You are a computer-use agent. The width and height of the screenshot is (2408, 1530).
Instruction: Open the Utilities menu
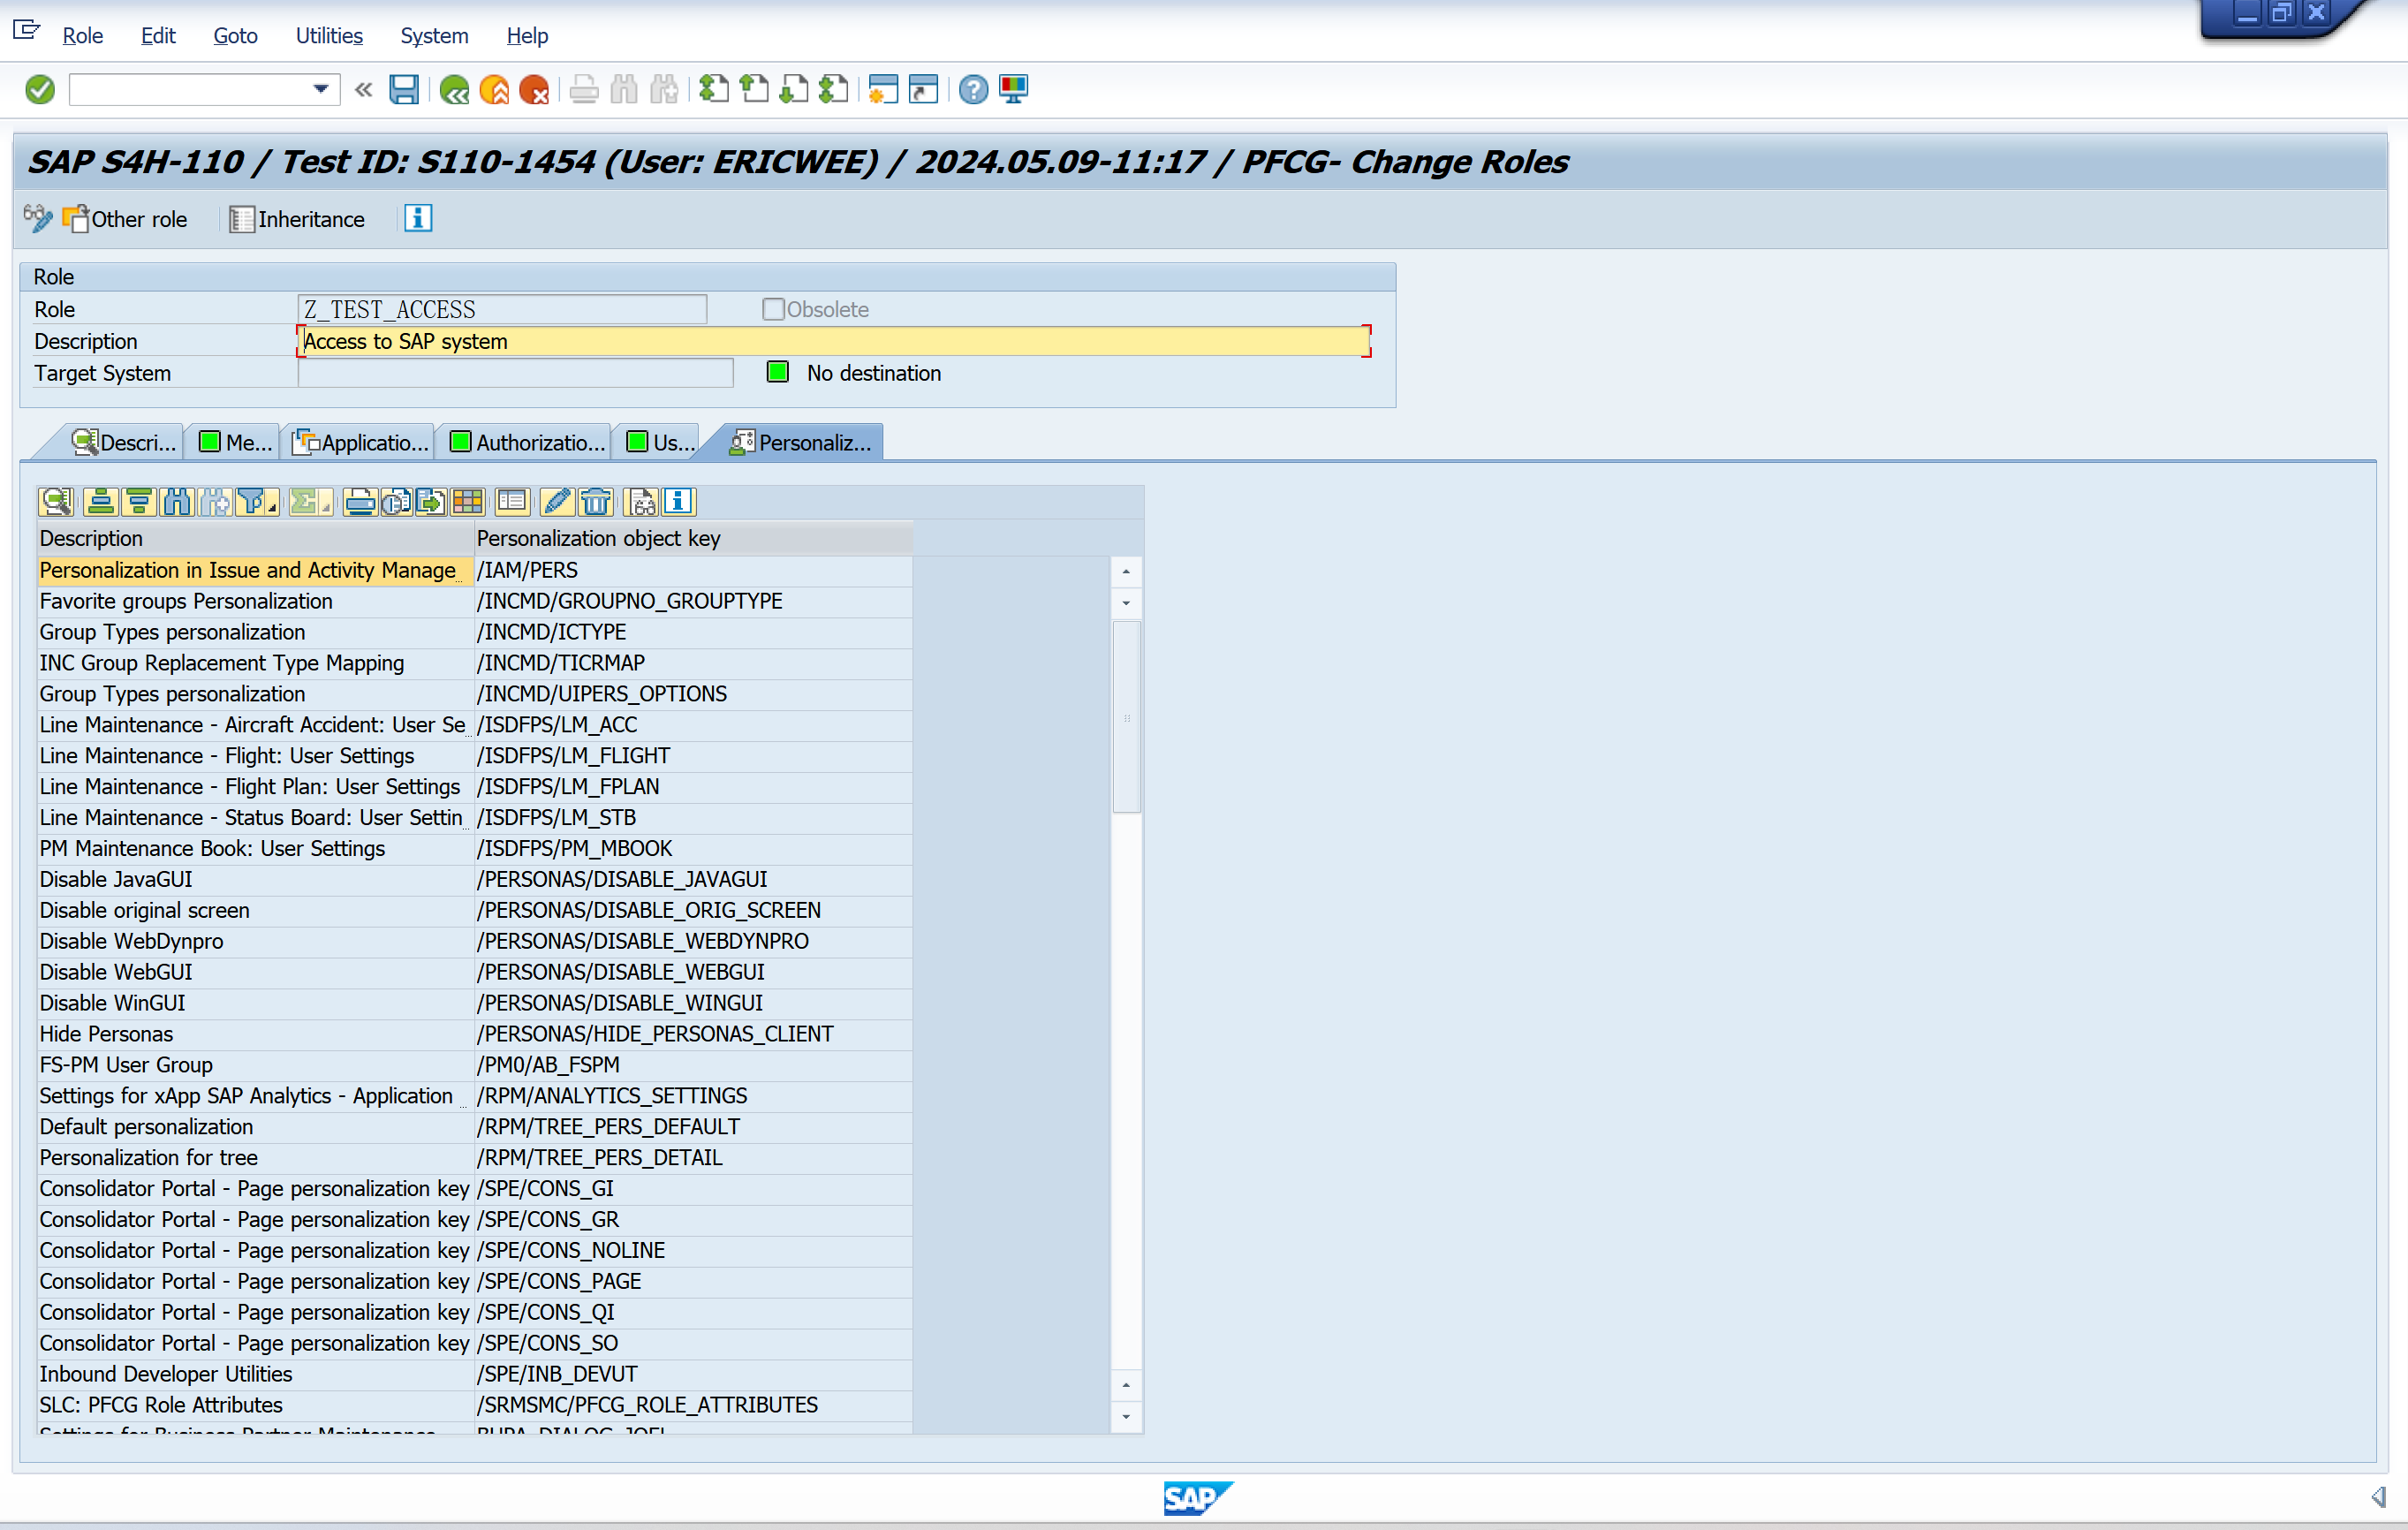pos(329,36)
